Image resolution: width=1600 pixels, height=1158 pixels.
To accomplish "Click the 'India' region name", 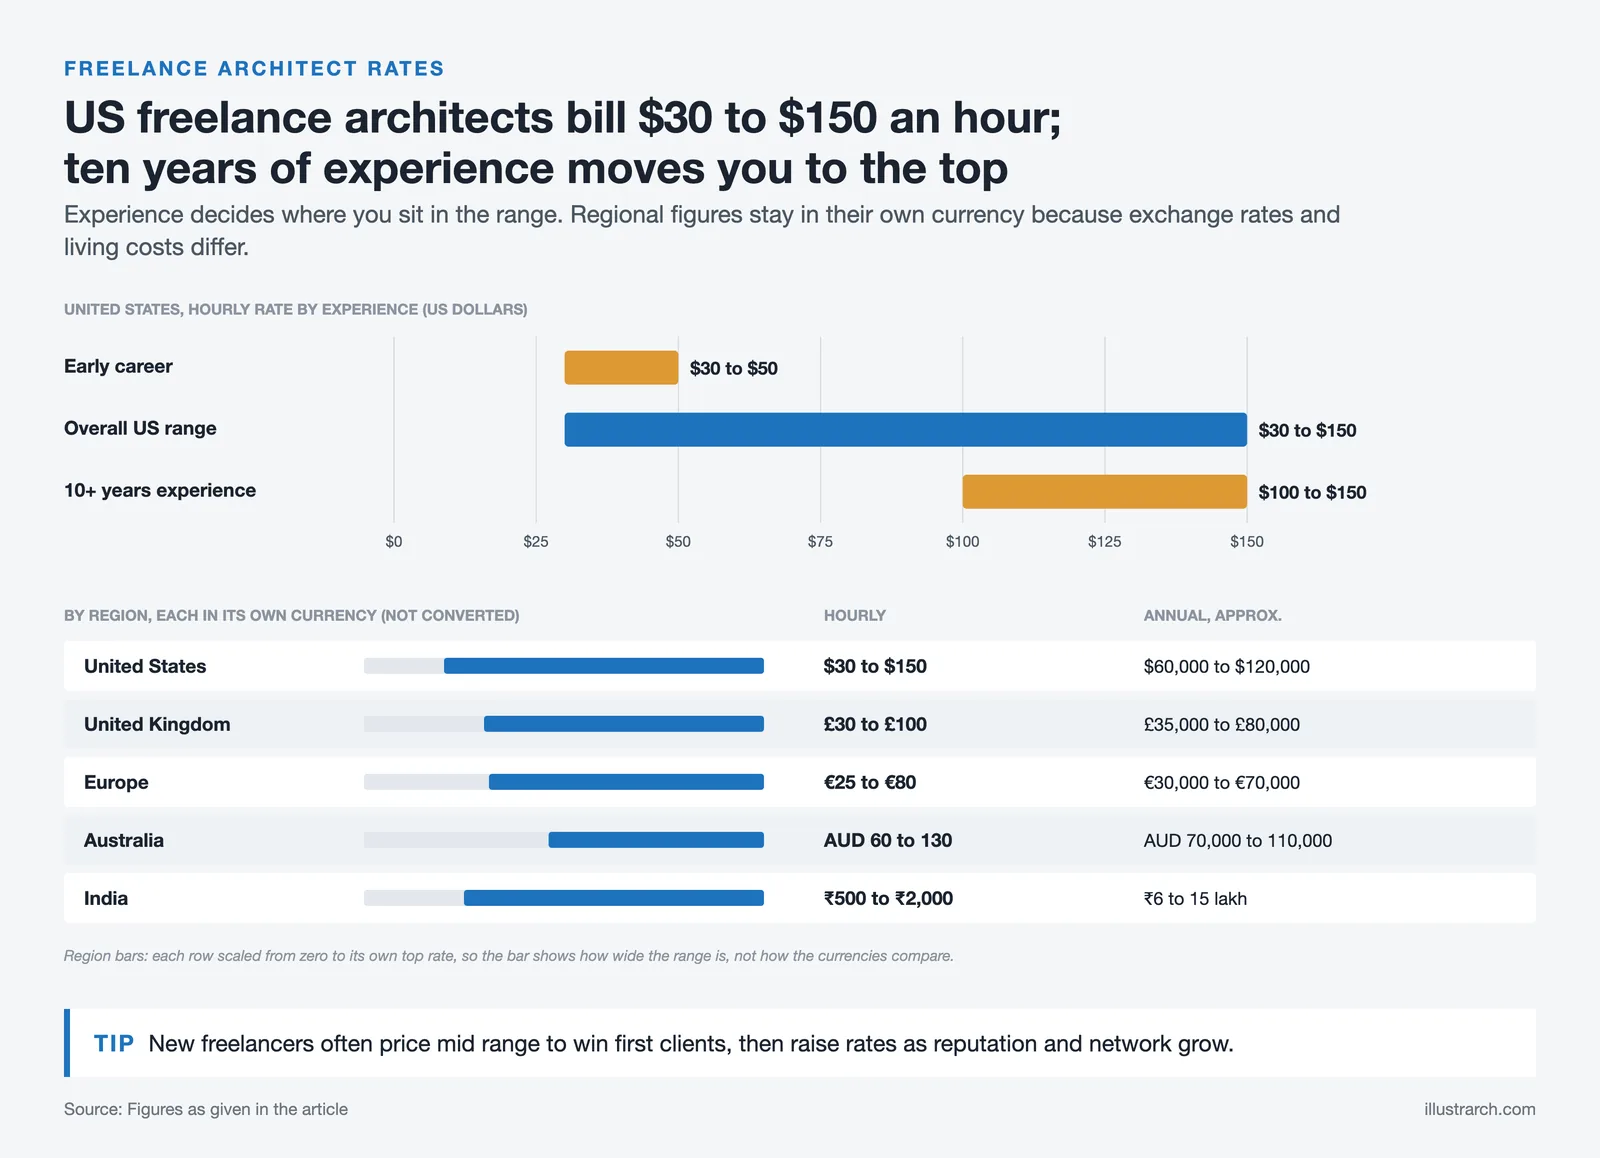I will [x=106, y=898].
